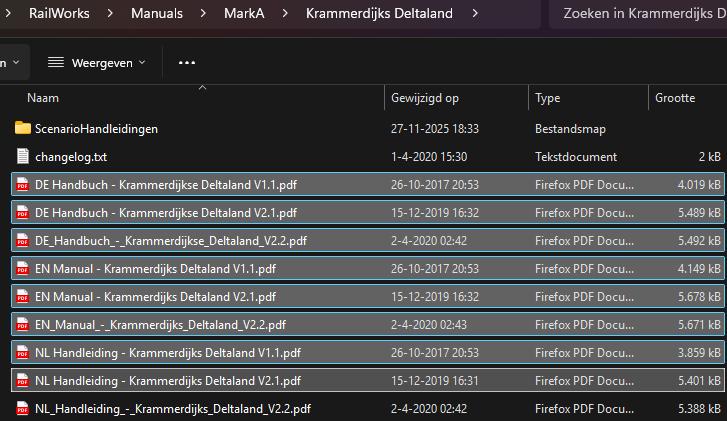Viewport: 727px width, 421px height.
Task: Click size 5.492 kB cell
Action: tap(699, 241)
